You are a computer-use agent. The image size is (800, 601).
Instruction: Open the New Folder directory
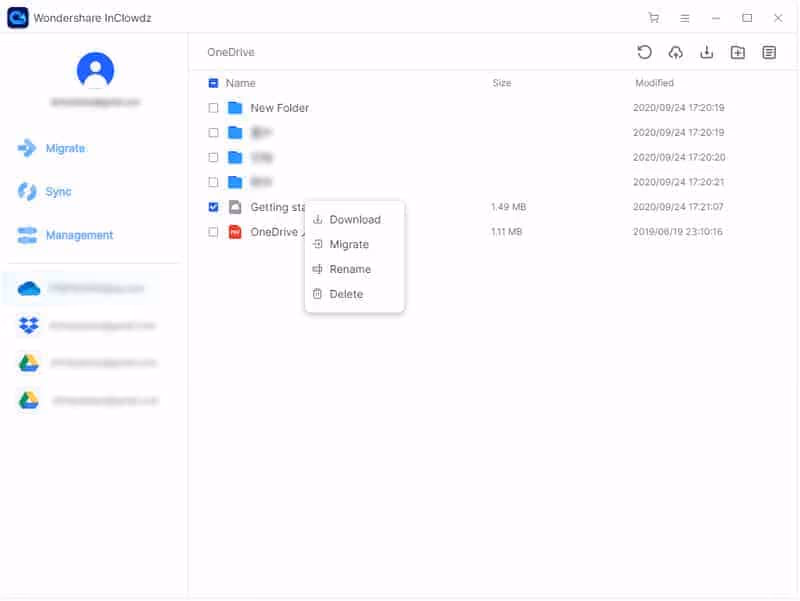(x=280, y=107)
